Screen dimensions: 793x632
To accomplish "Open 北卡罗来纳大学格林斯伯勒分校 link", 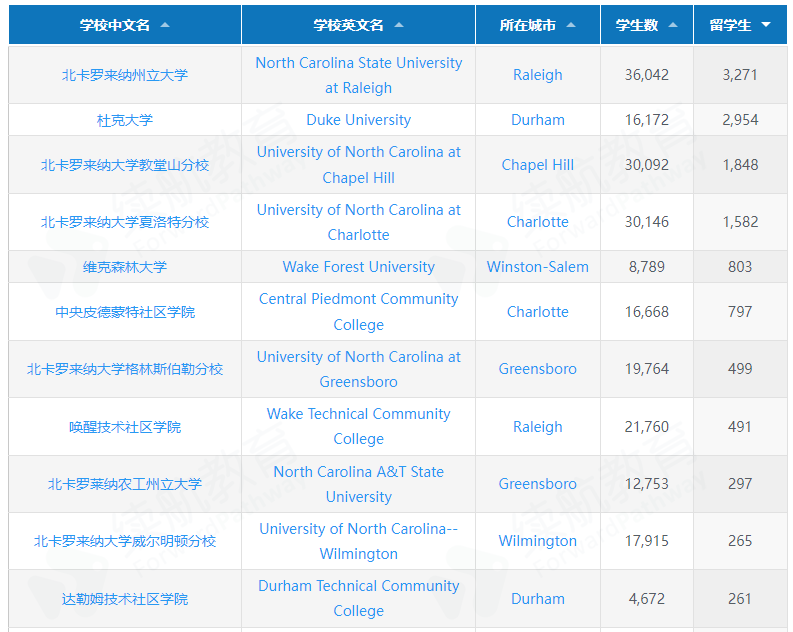I will click(125, 369).
